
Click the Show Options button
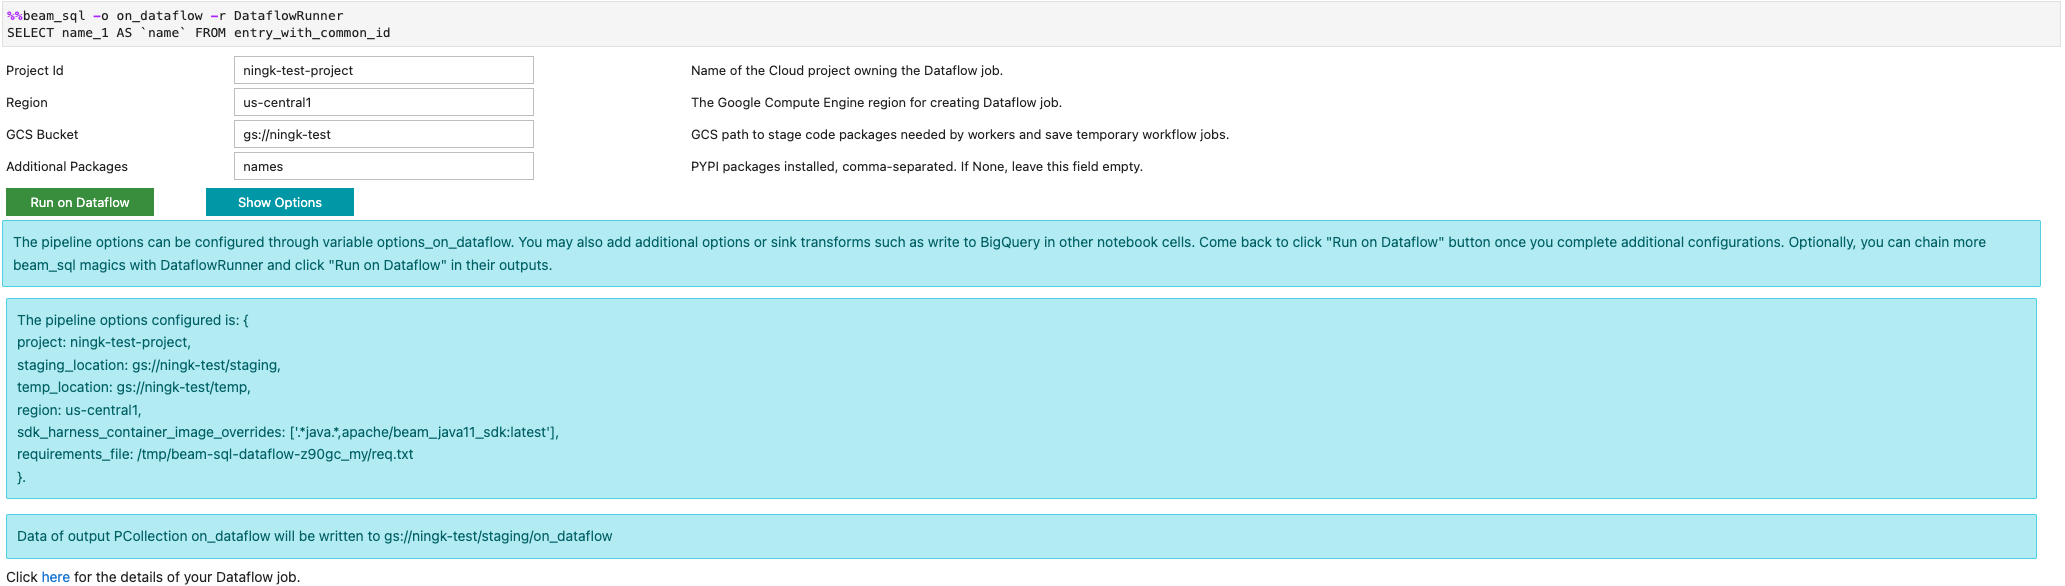coord(279,202)
